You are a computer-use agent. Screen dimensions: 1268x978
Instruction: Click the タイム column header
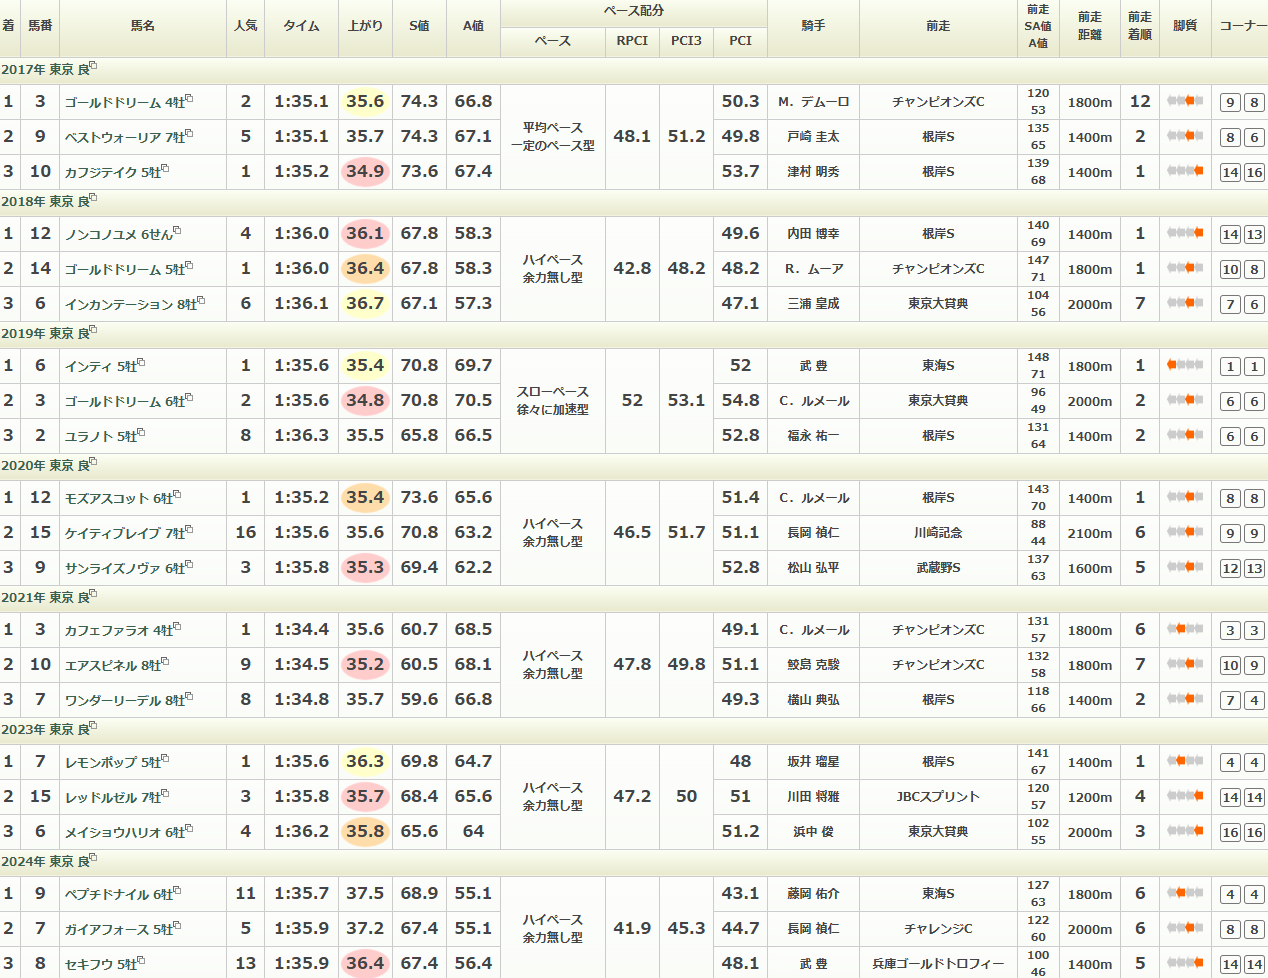tap(301, 26)
